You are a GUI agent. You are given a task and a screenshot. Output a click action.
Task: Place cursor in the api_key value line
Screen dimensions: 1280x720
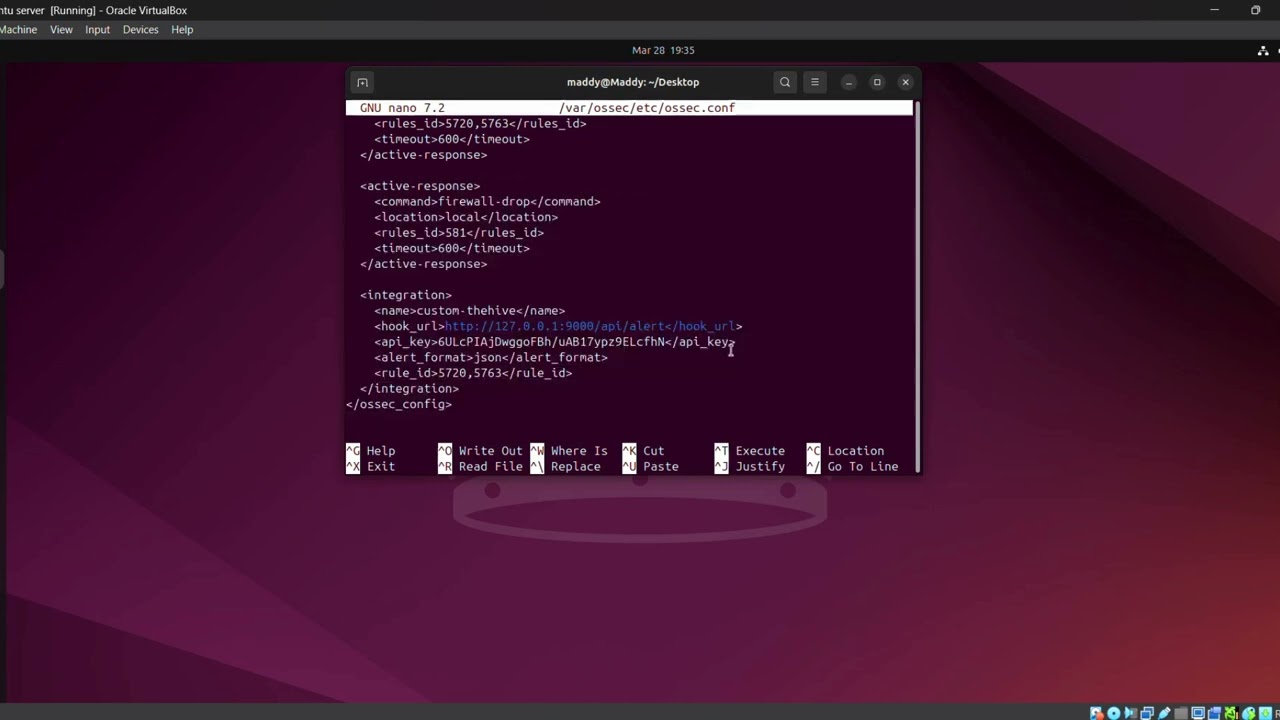tap(555, 342)
